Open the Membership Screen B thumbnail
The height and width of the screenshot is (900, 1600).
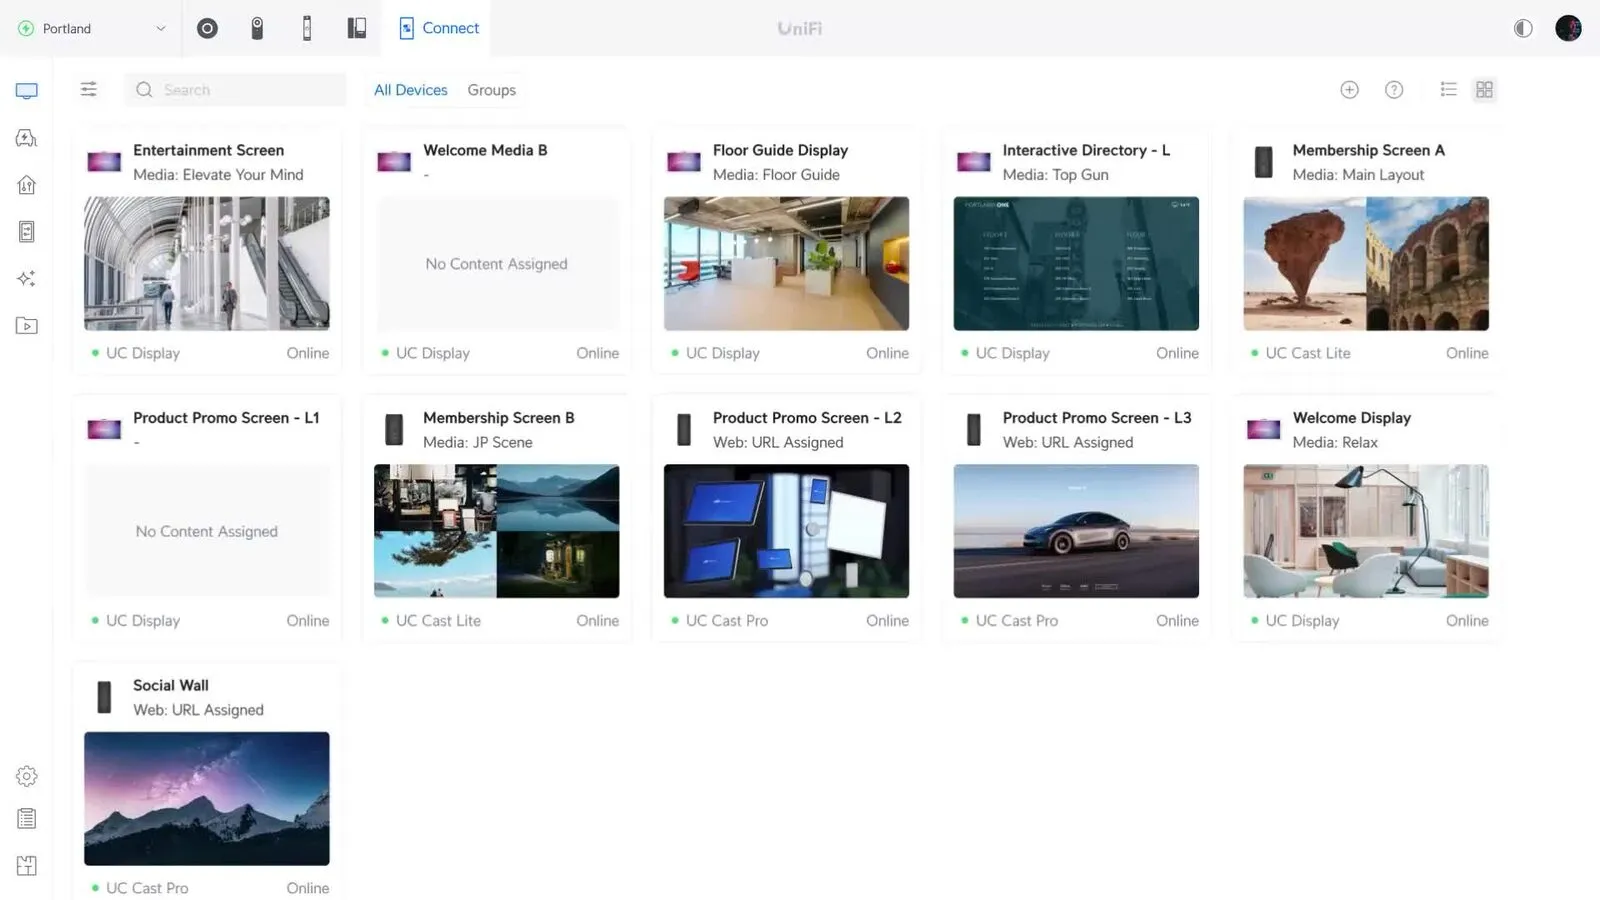(497, 531)
